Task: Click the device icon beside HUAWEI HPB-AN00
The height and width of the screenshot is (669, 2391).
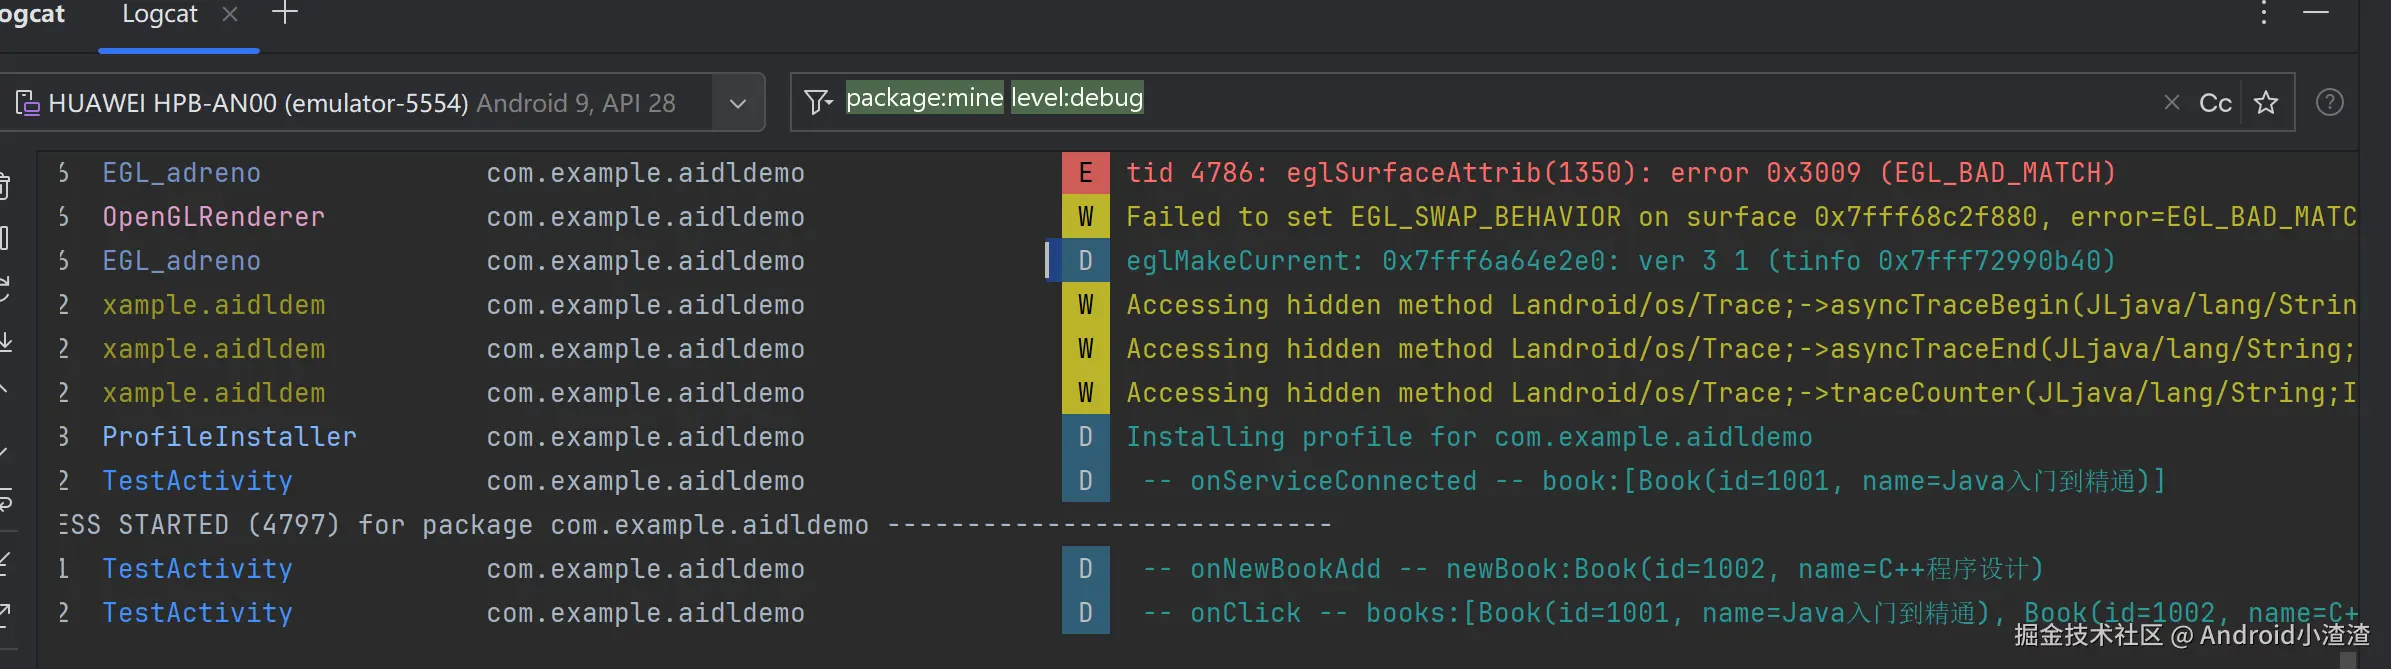Action: (27, 103)
